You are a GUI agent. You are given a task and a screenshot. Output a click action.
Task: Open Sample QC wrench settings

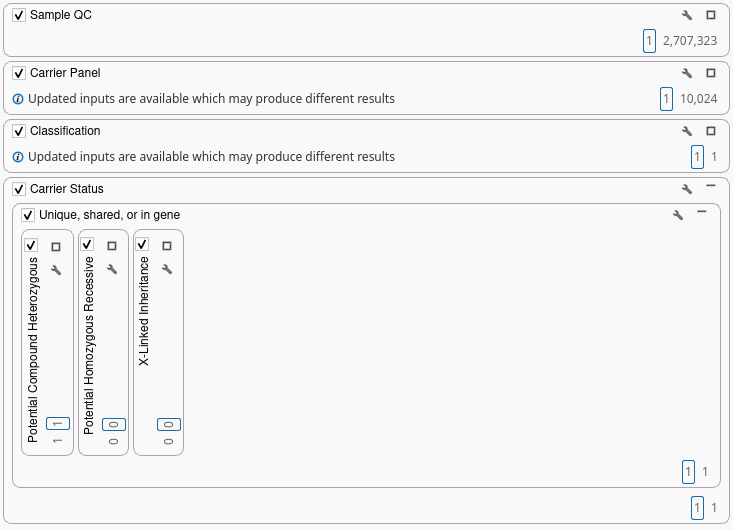(687, 16)
